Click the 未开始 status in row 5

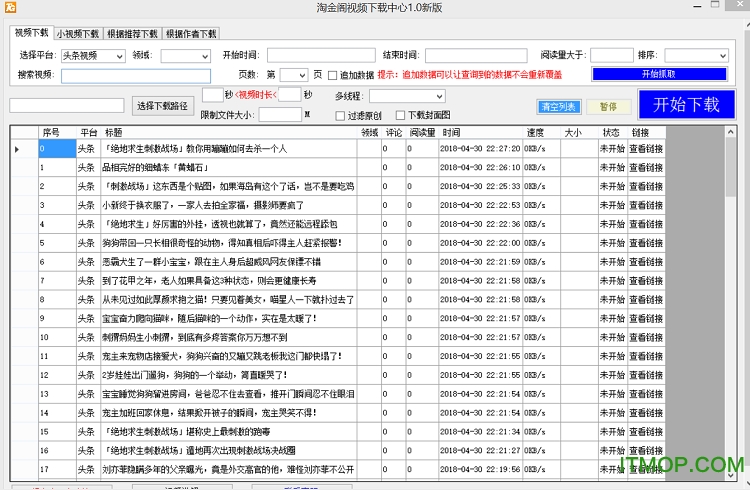[x=612, y=243]
